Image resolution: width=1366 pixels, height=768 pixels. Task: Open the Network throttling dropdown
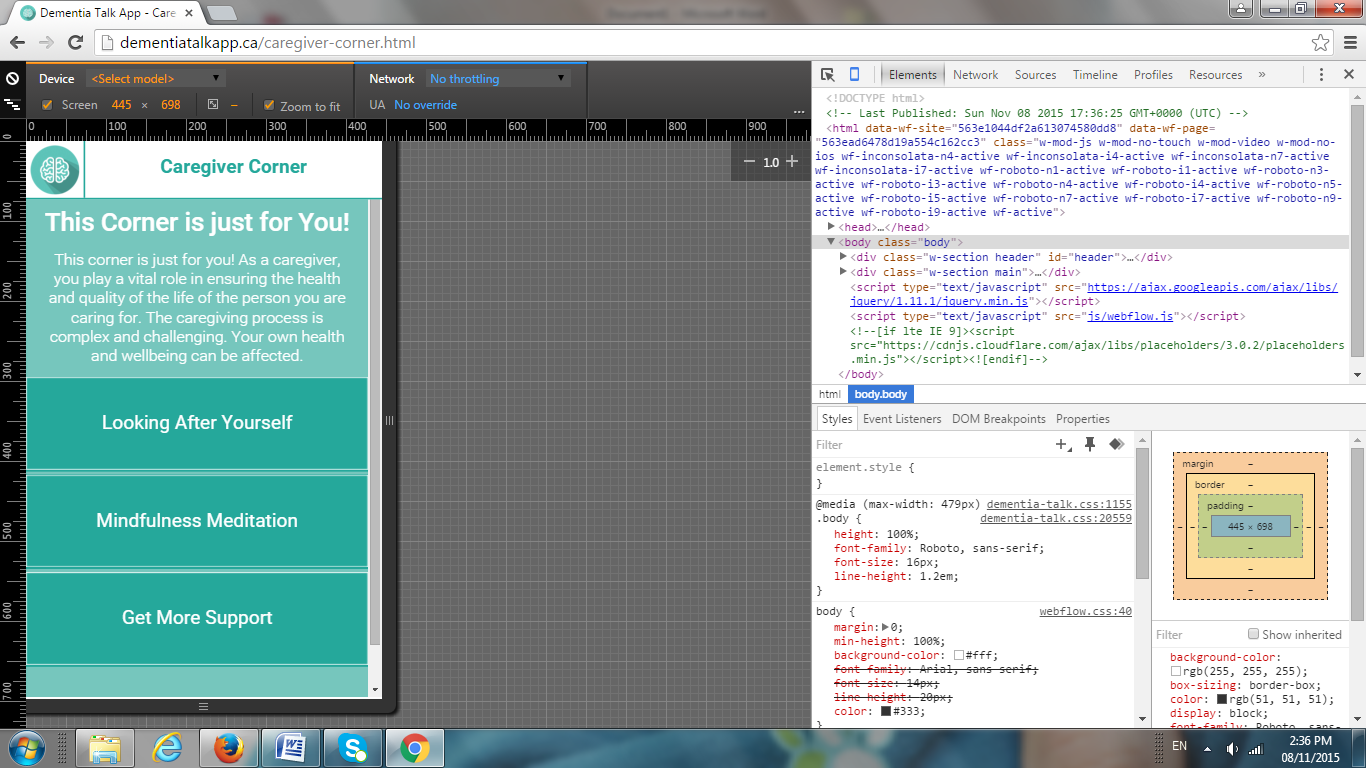coord(498,78)
